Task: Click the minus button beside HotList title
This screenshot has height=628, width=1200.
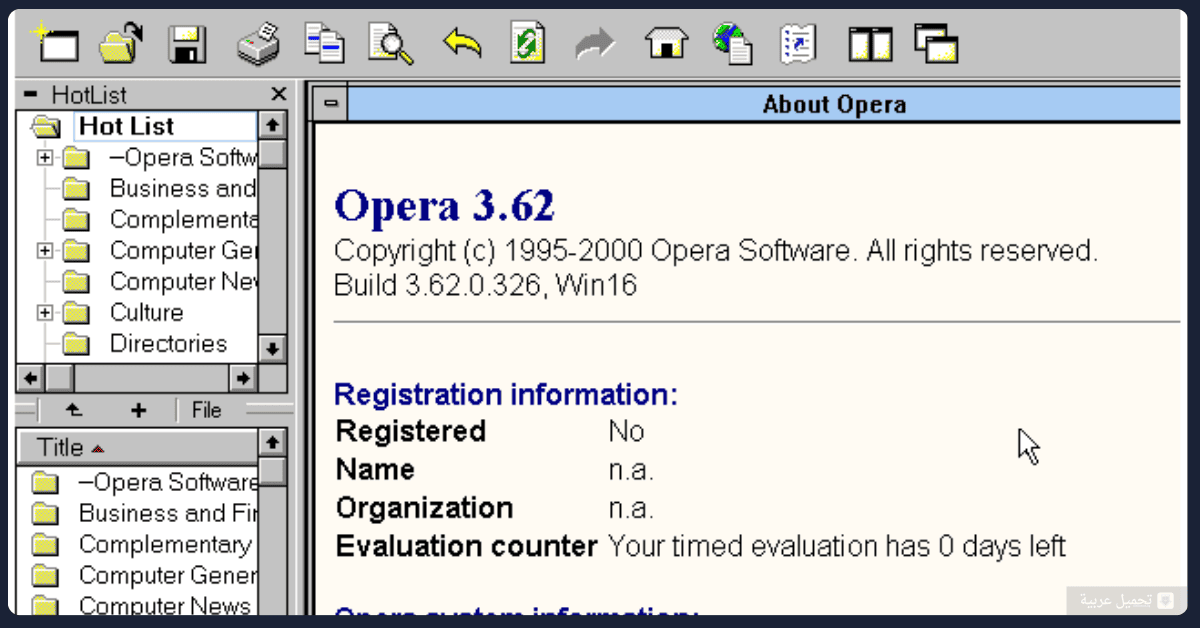Action: (x=30, y=95)
